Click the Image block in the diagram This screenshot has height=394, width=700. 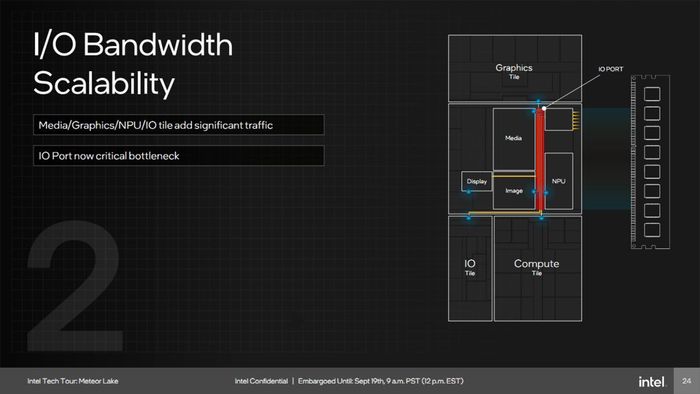tap(514, 191)
